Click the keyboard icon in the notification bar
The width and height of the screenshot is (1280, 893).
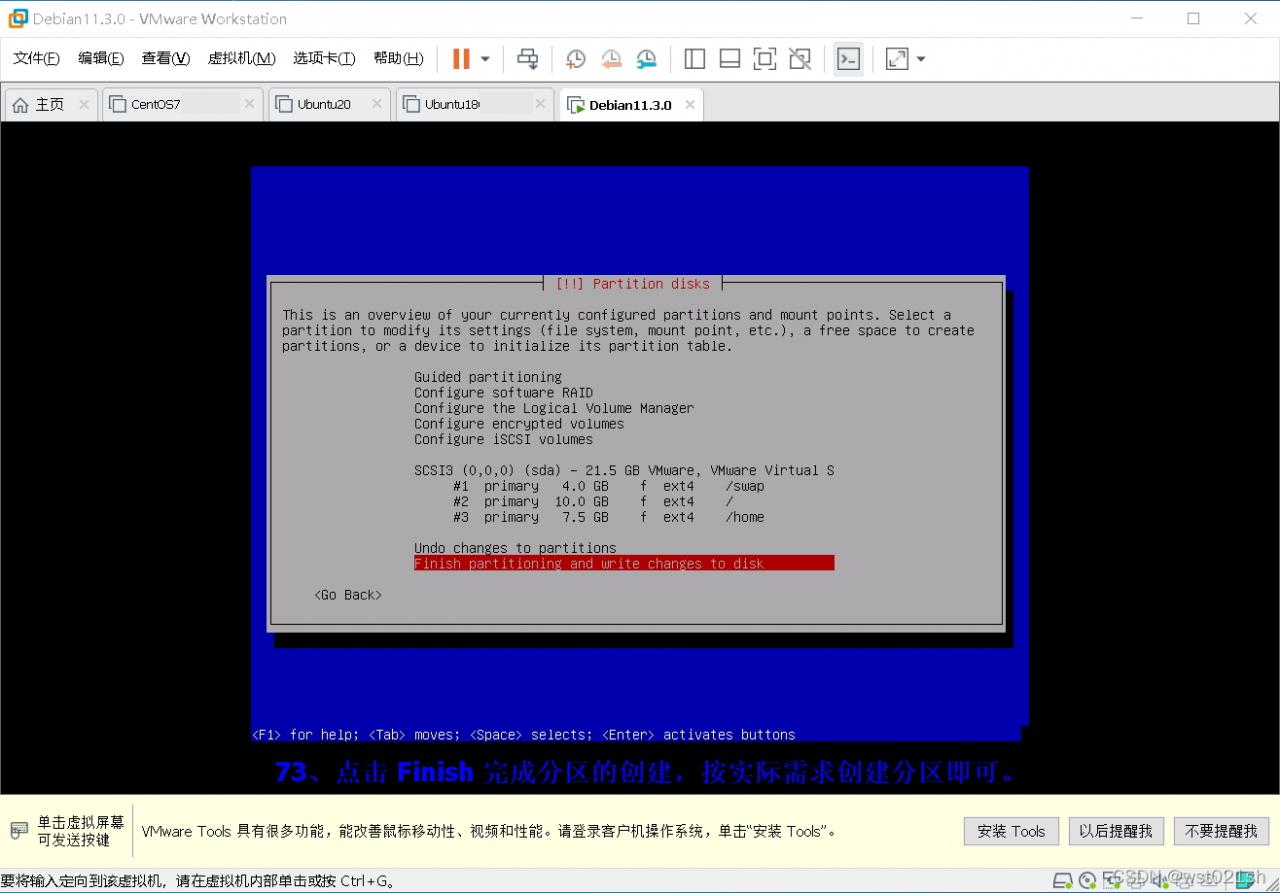pos(19,831)
